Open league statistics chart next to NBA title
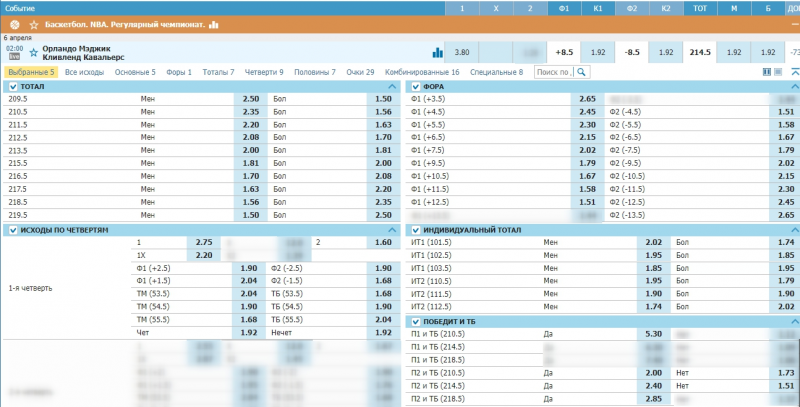Viewport: 800px width, 407px height. pos(213,23)
